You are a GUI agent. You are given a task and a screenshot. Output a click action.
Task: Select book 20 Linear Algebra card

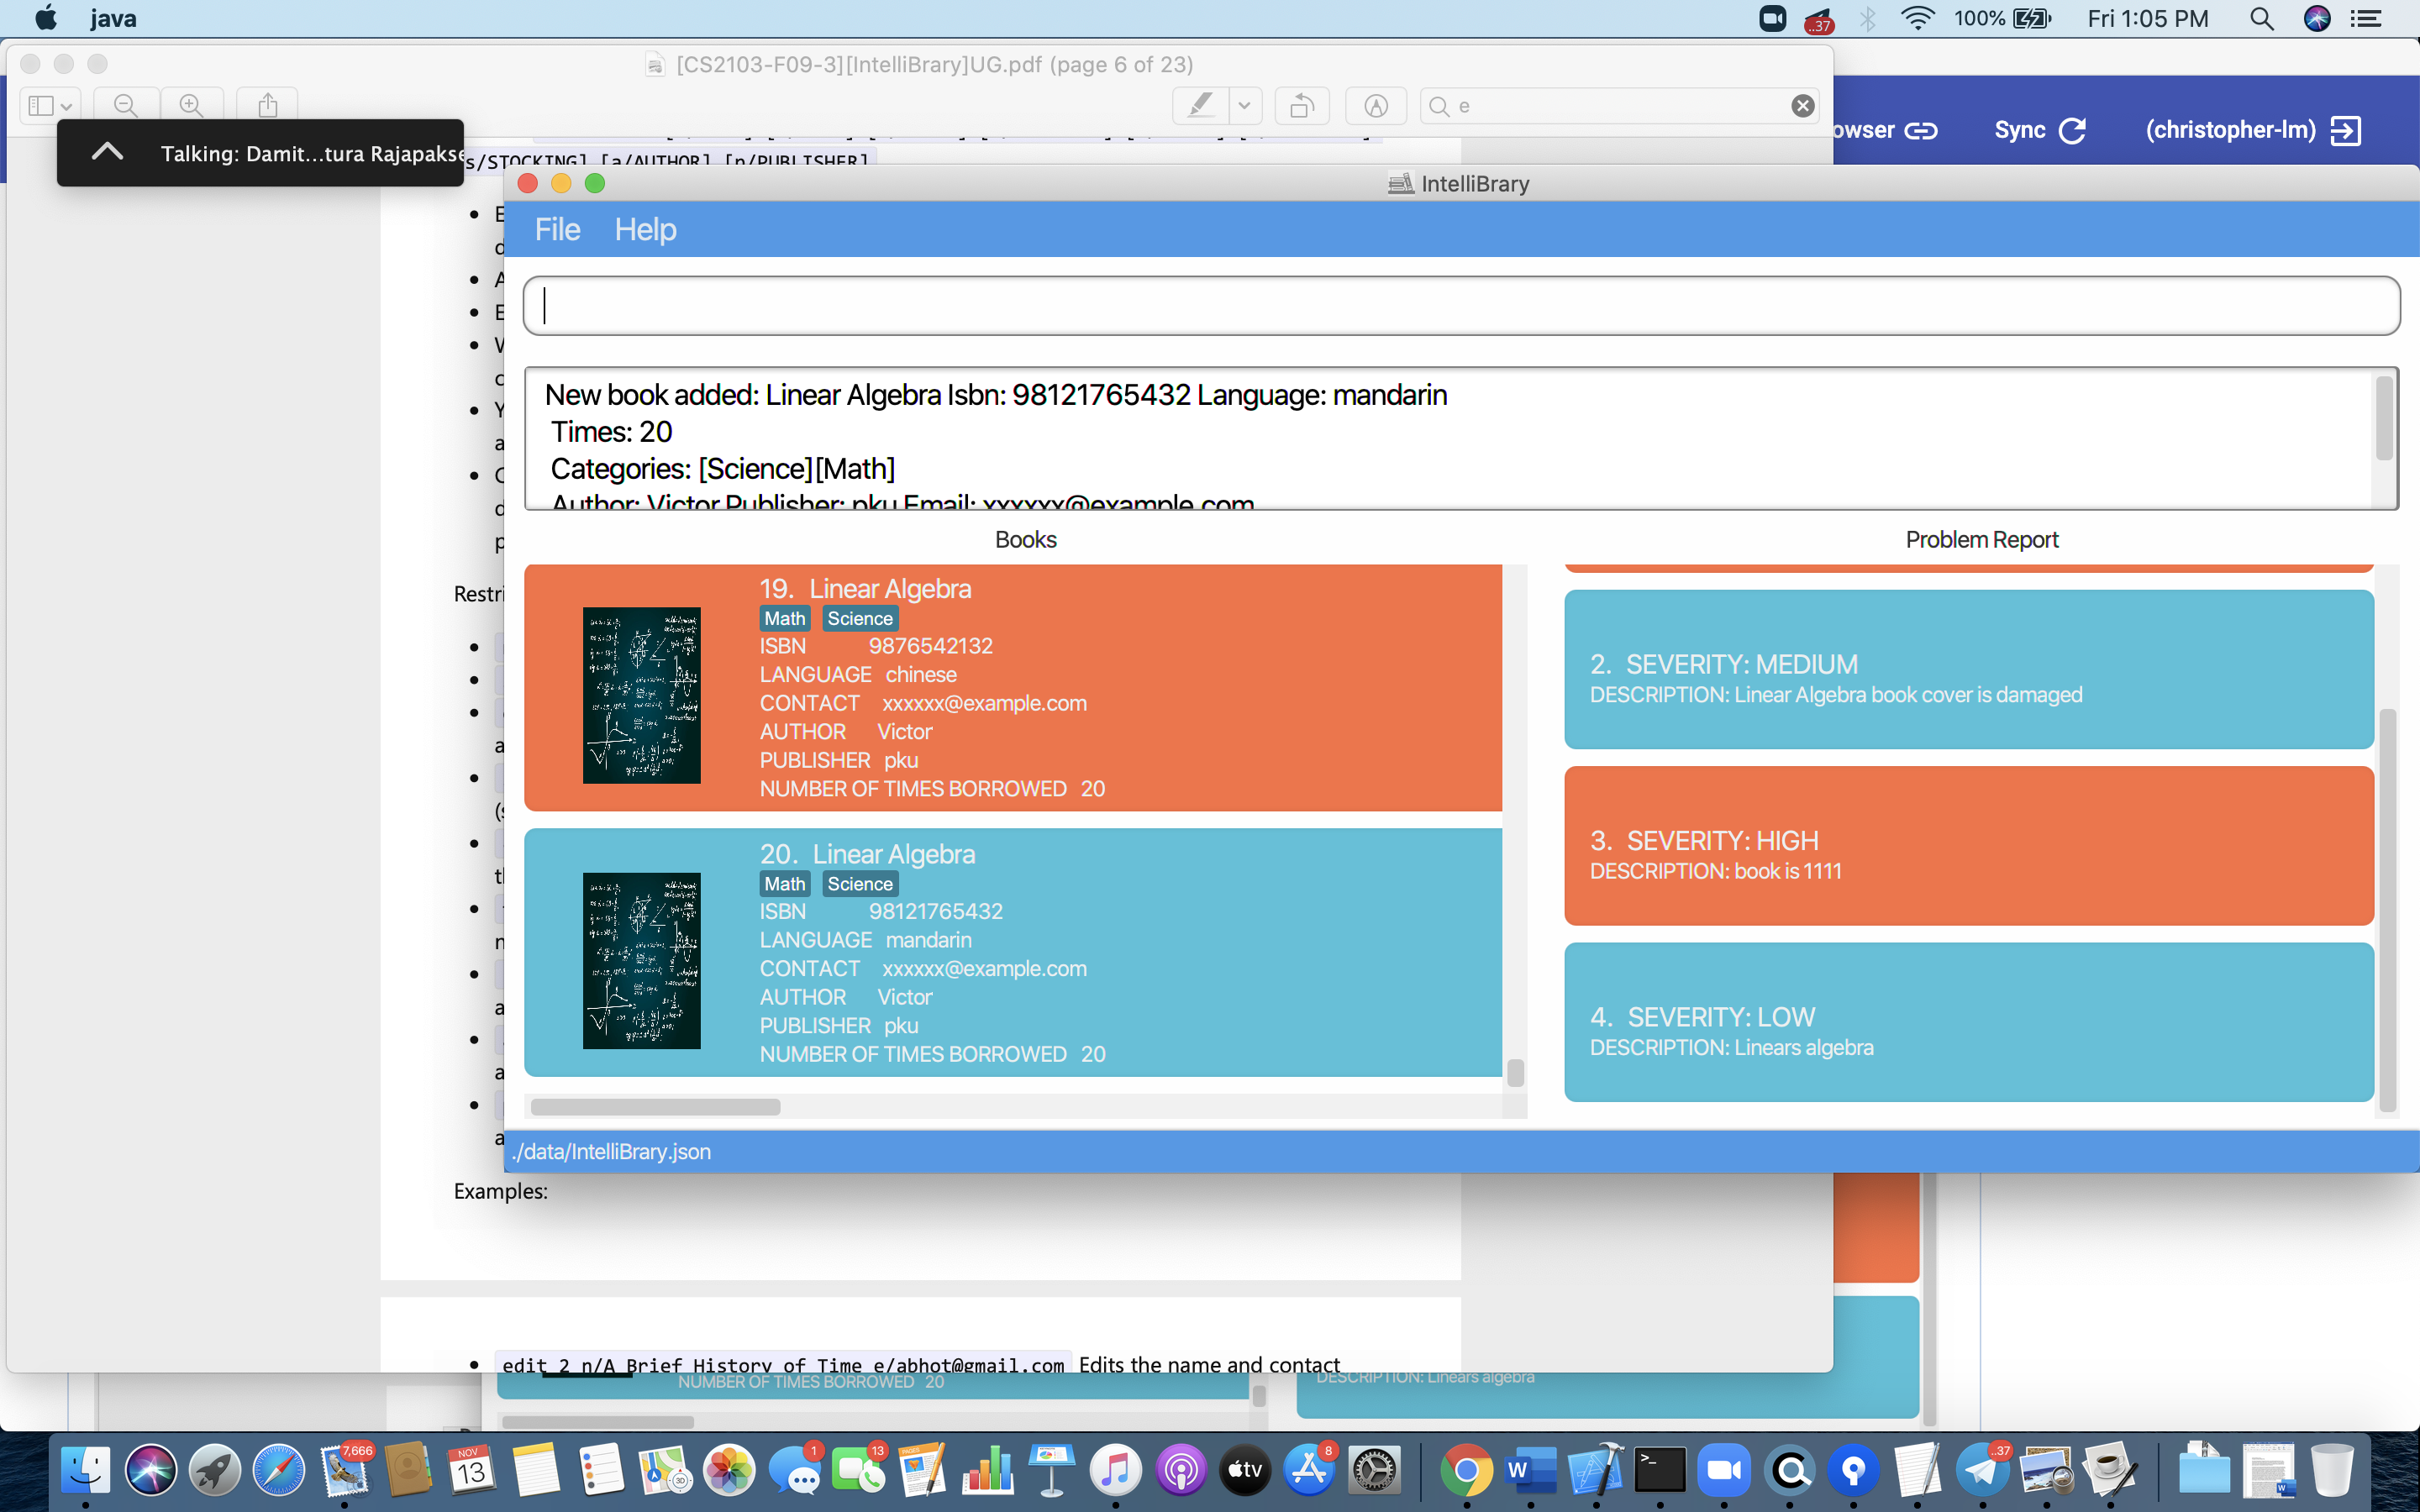click(1012, 951)
